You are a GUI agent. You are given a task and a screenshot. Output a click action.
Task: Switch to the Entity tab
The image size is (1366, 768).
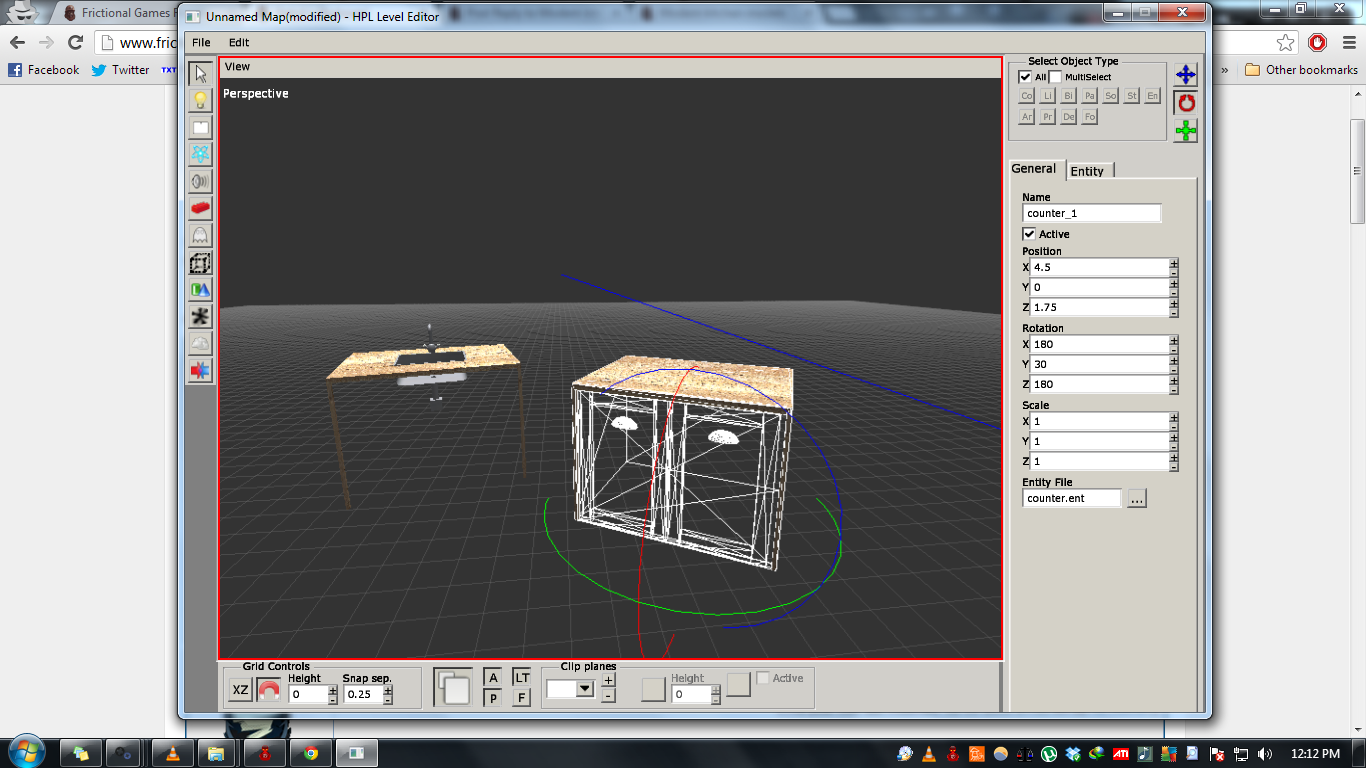point(1088,171)
